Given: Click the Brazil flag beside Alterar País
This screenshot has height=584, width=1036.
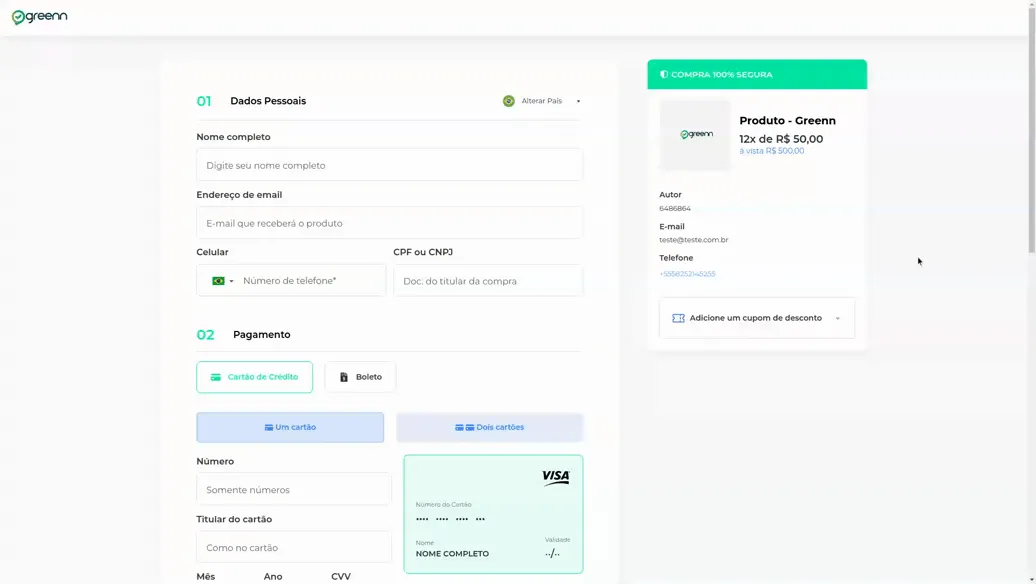Looking at the screenshot, I should coord(509,101).
